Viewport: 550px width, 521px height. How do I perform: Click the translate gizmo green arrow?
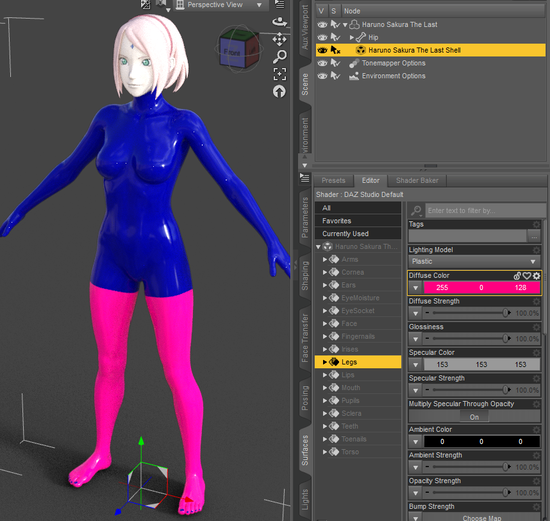click(x=141, y=441)
